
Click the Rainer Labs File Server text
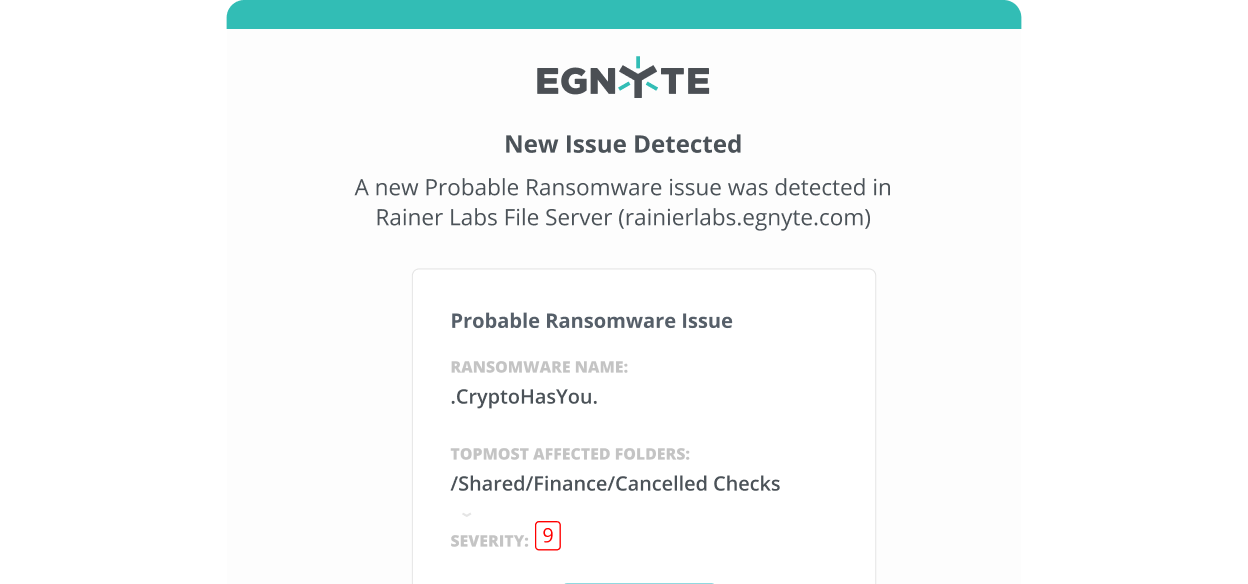pos(493,218)
